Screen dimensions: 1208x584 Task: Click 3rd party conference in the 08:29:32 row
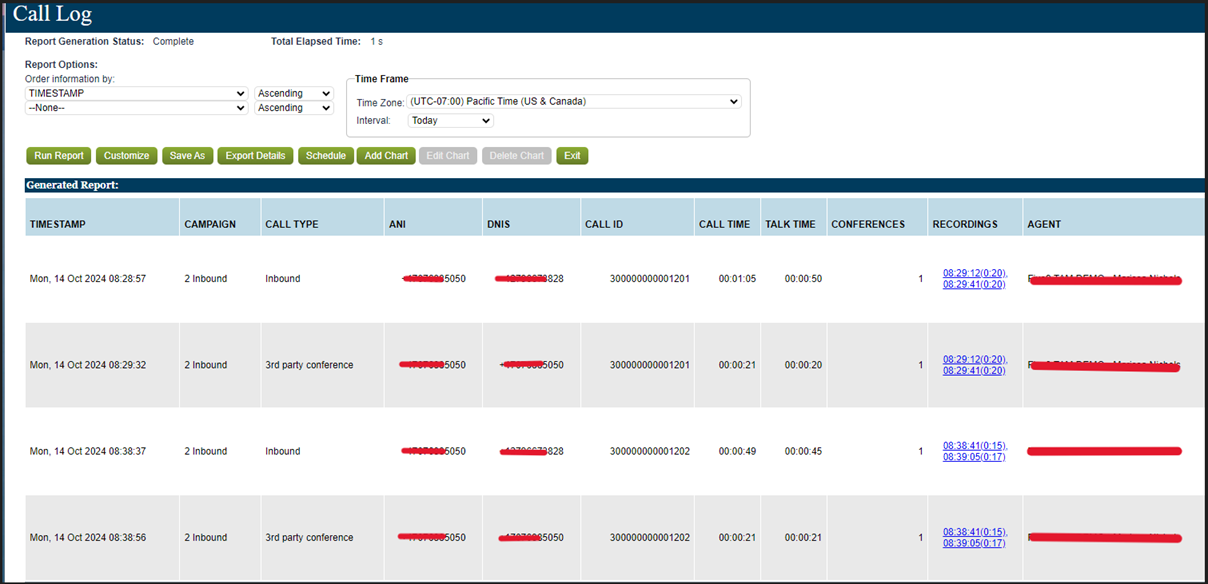coord(309,365)
